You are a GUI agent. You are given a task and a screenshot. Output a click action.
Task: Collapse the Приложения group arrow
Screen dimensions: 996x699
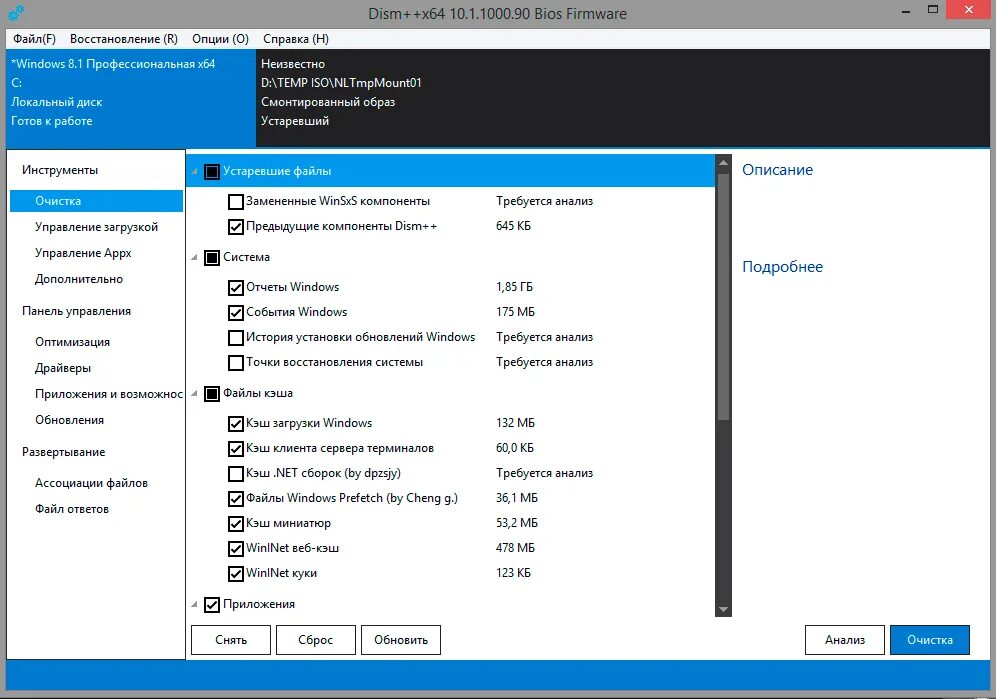194,604
